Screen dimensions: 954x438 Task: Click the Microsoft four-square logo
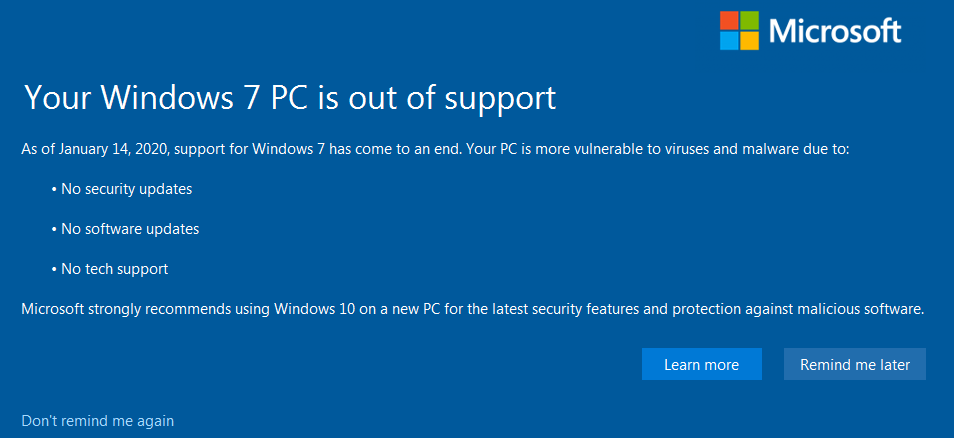pyautogui.click(x=739, y=30)
